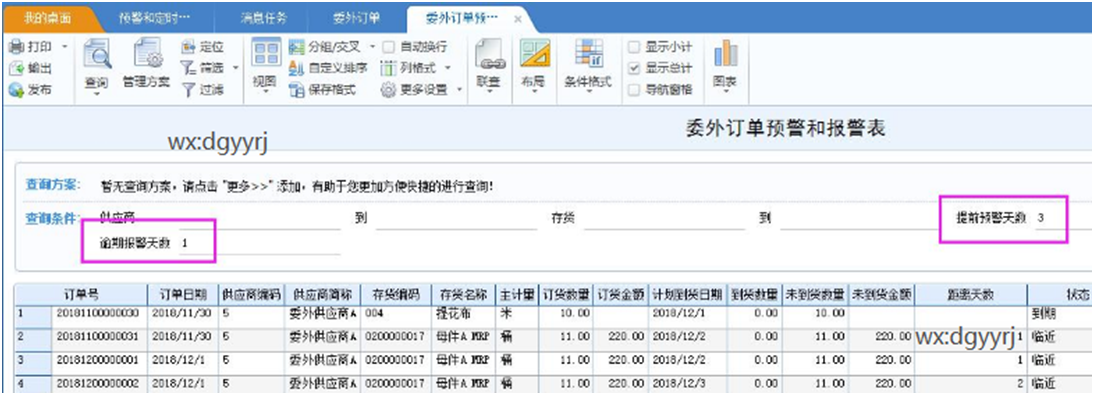Click the 图表 chart icon
Image resolution: width=1094 pixels, height=395 pixels.
coord(726,54)
